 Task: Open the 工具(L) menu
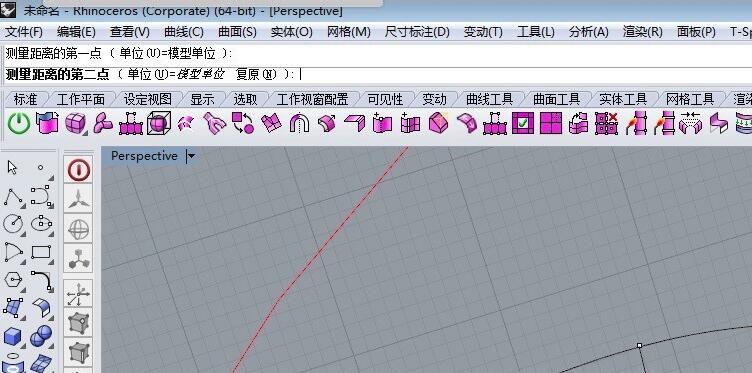tap(536, 32)
